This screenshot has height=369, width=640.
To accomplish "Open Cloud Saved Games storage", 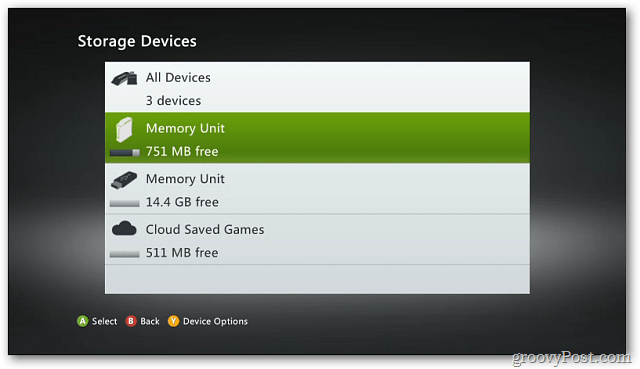I will (x=317, y=239).
